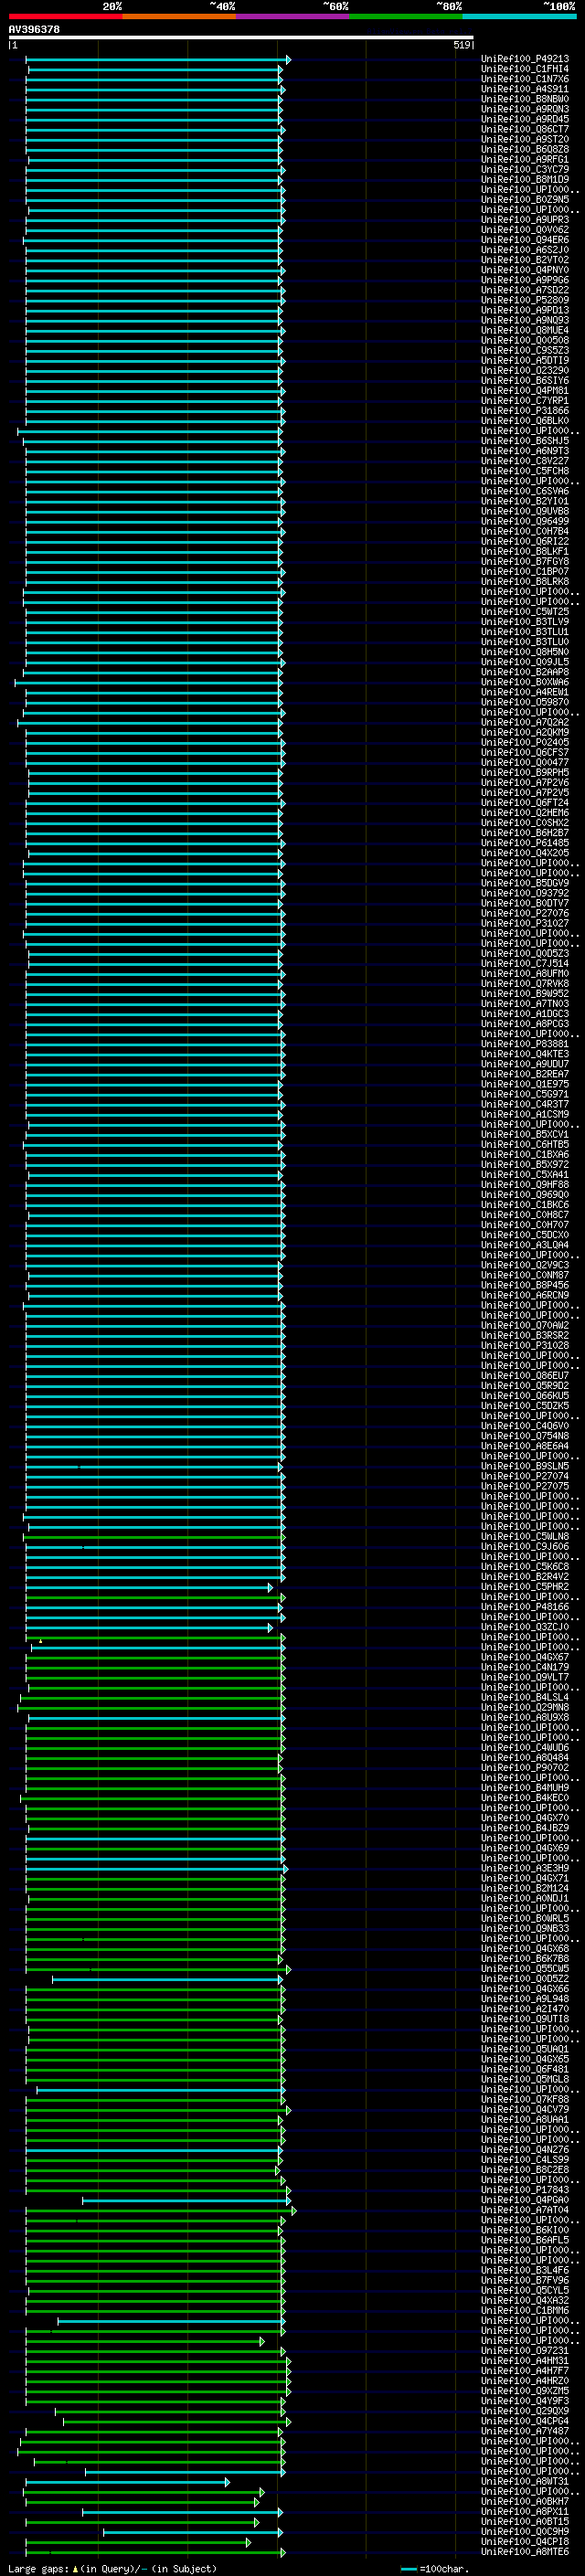Click the UniRef100_Q55CW5 label
The height and width of the screenshot is (2576, 585).
pos(525,1968)
